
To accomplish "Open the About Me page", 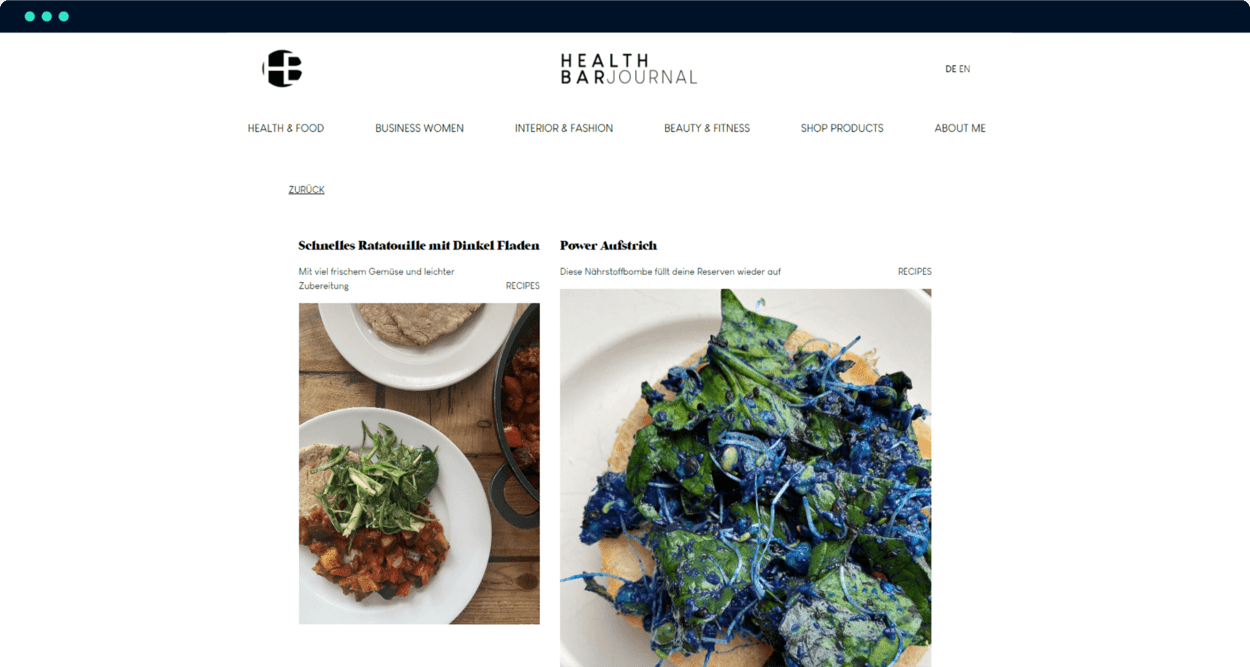I will click(960, 128).
